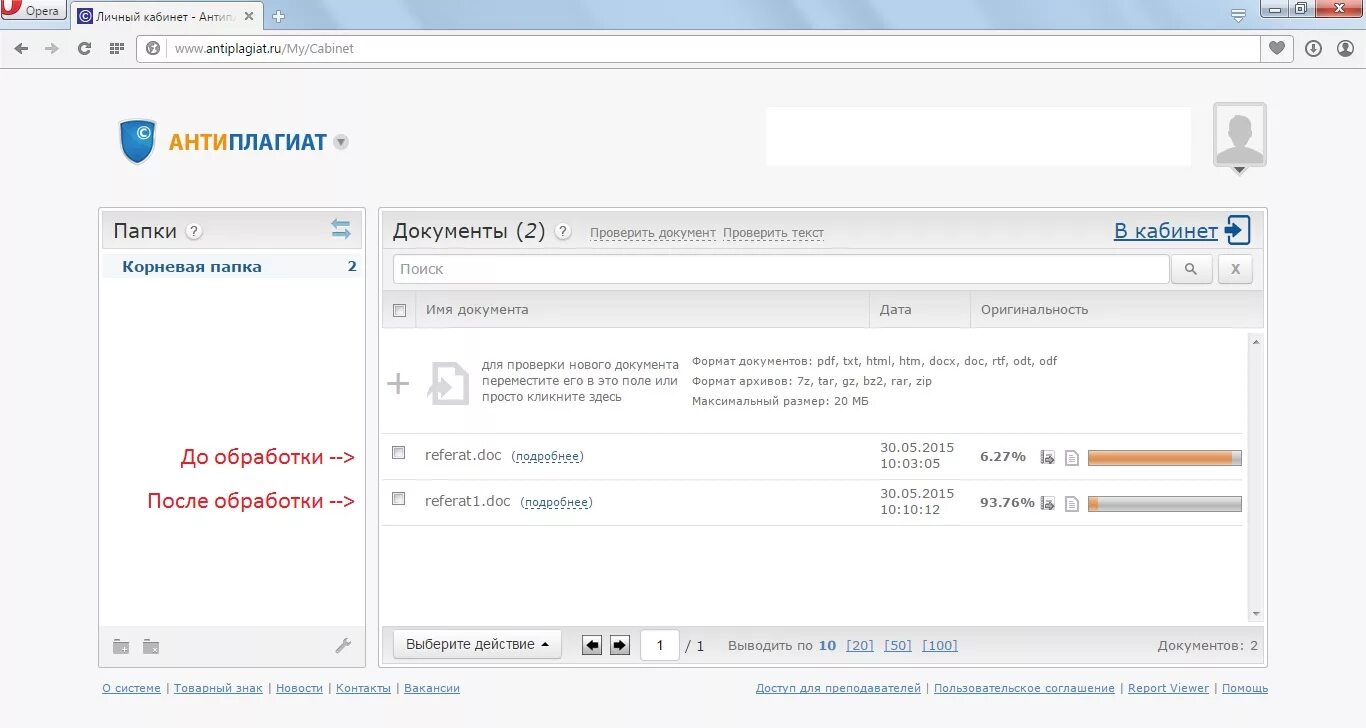Open recheck icon for referat1.doc
This screenshot has height=728, width=1366.
1048,503
